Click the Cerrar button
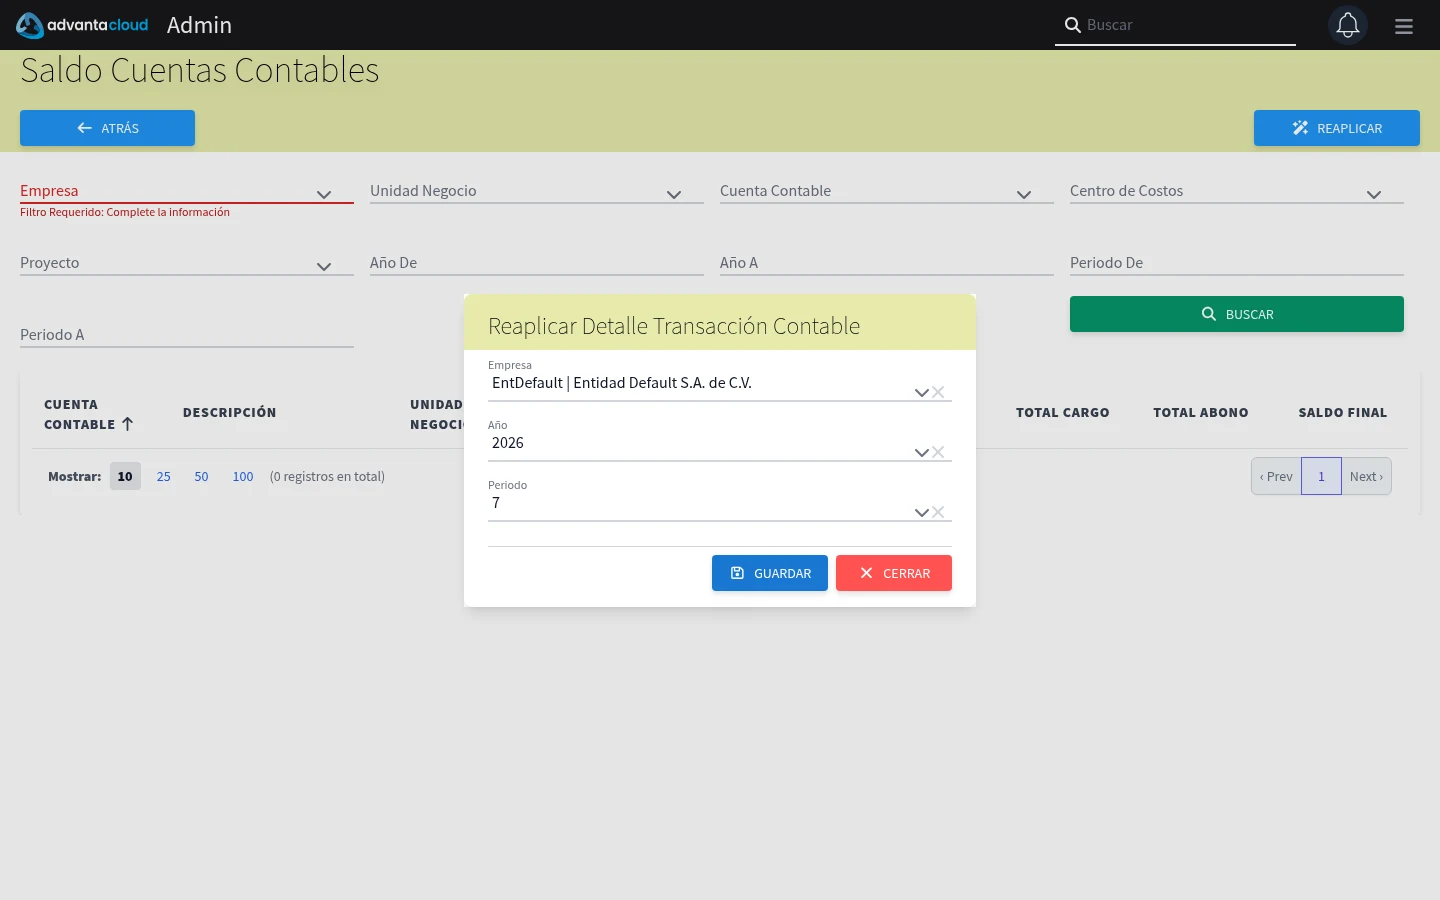Screen dimensions: 1440x900 click(x=894, y=573)
